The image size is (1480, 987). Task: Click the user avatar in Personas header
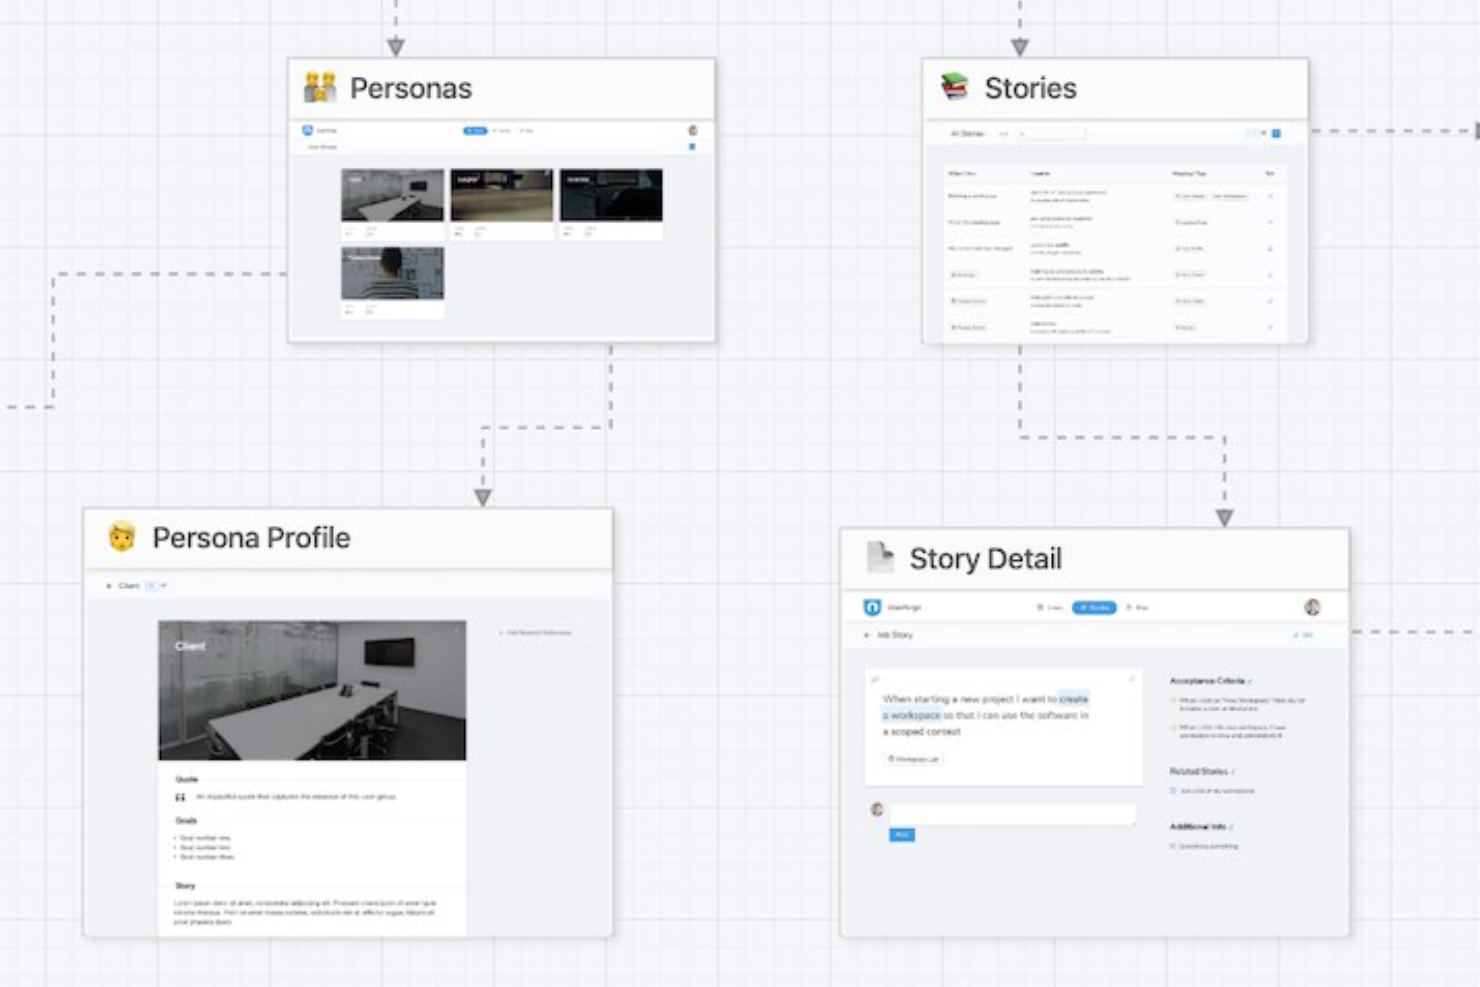coord(693,130)
